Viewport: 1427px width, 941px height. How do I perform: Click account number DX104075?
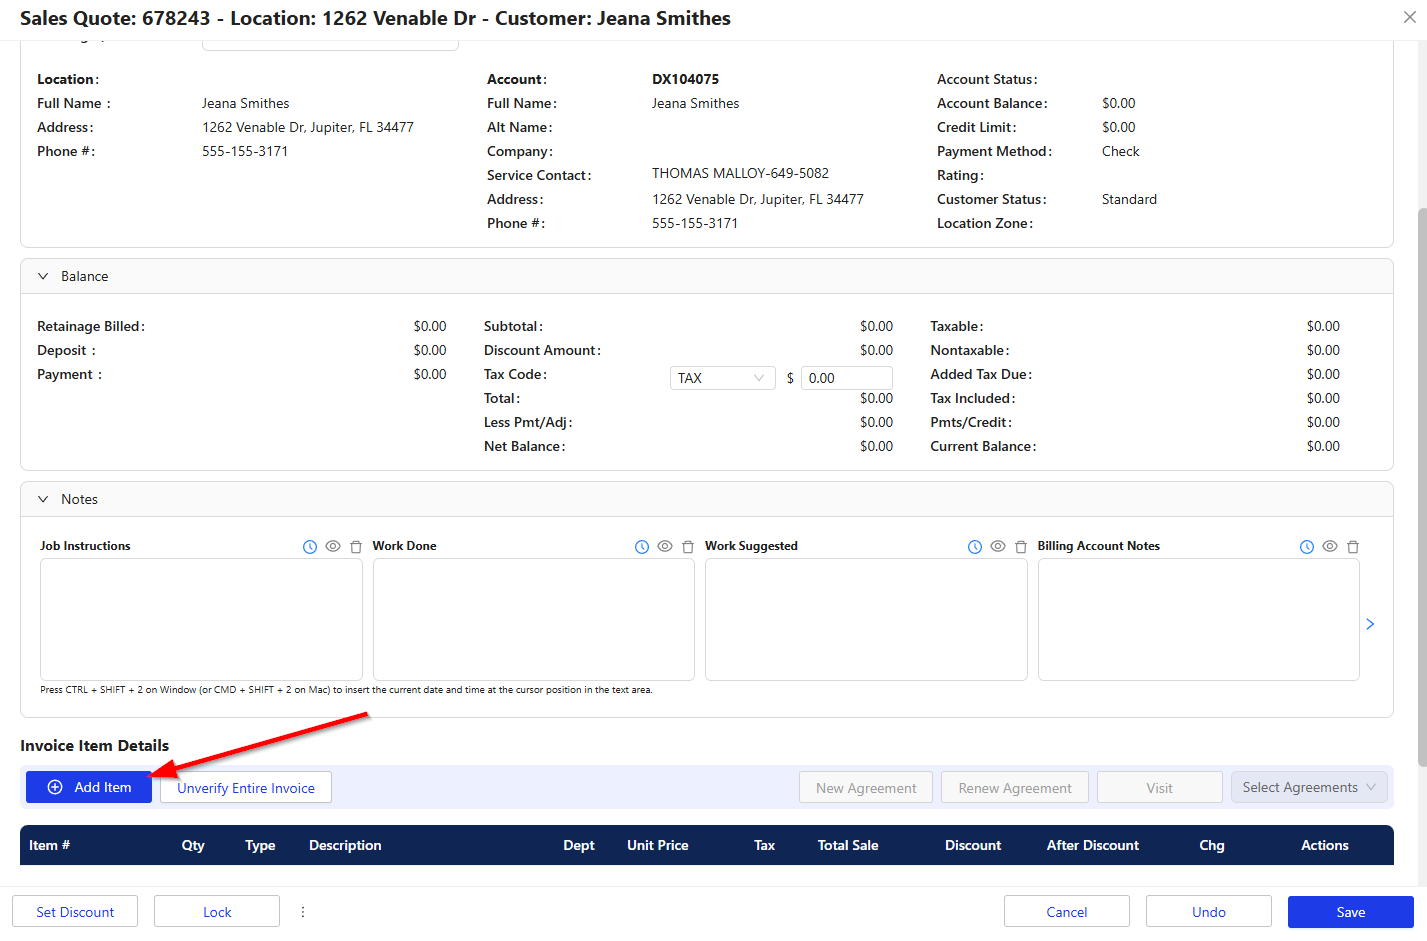pyautogui.click(x=686, y=79)
